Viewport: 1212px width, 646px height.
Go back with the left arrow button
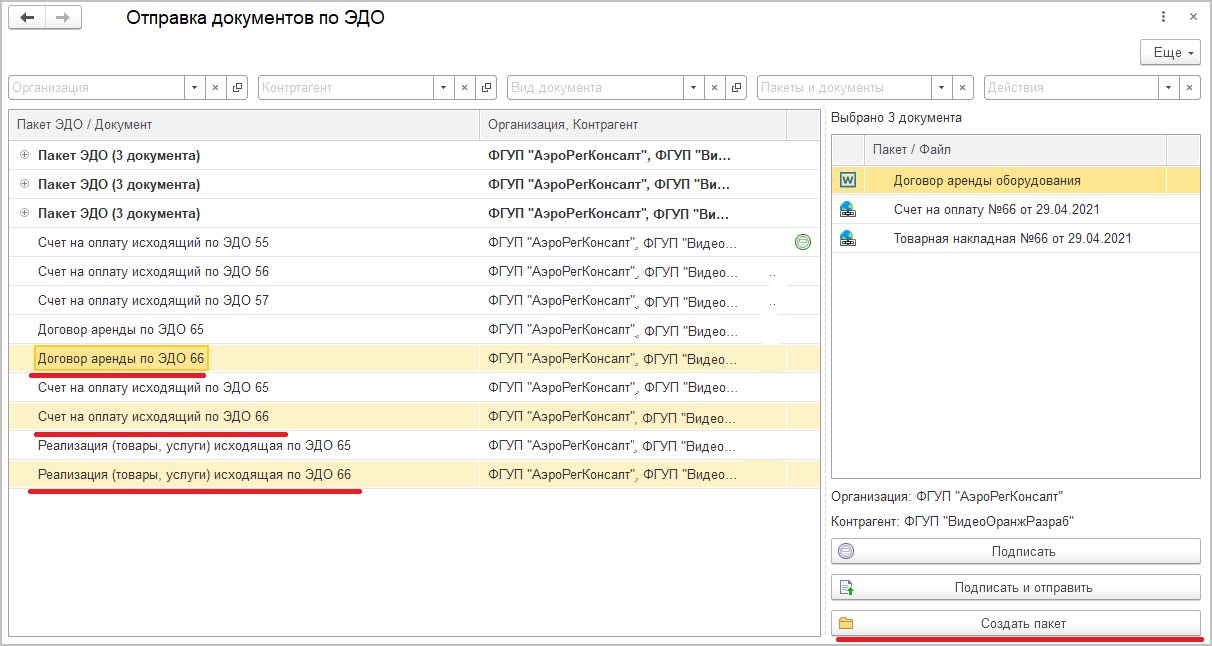[x=27, y=18]
